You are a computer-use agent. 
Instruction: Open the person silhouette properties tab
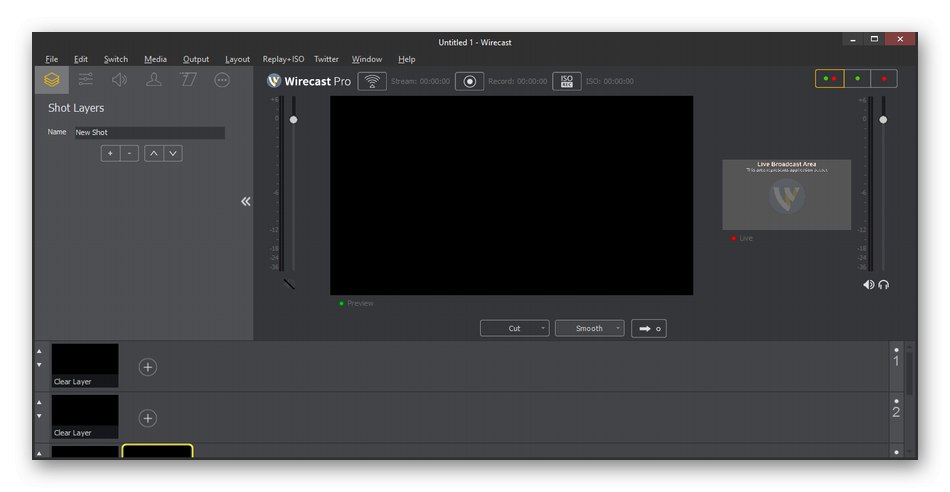click(154, 79)
